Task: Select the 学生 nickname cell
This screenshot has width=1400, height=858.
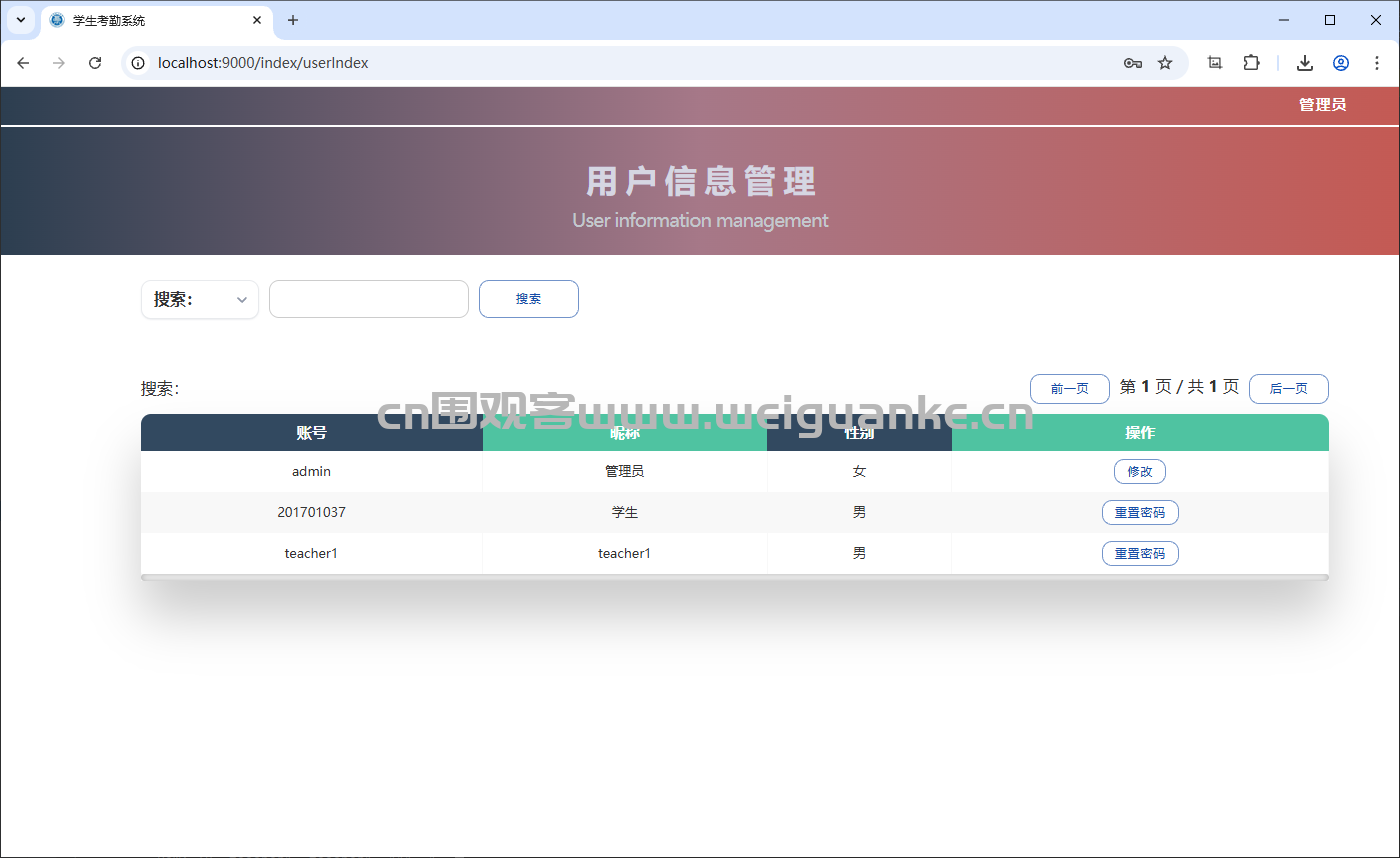Action: pos(625,512)
